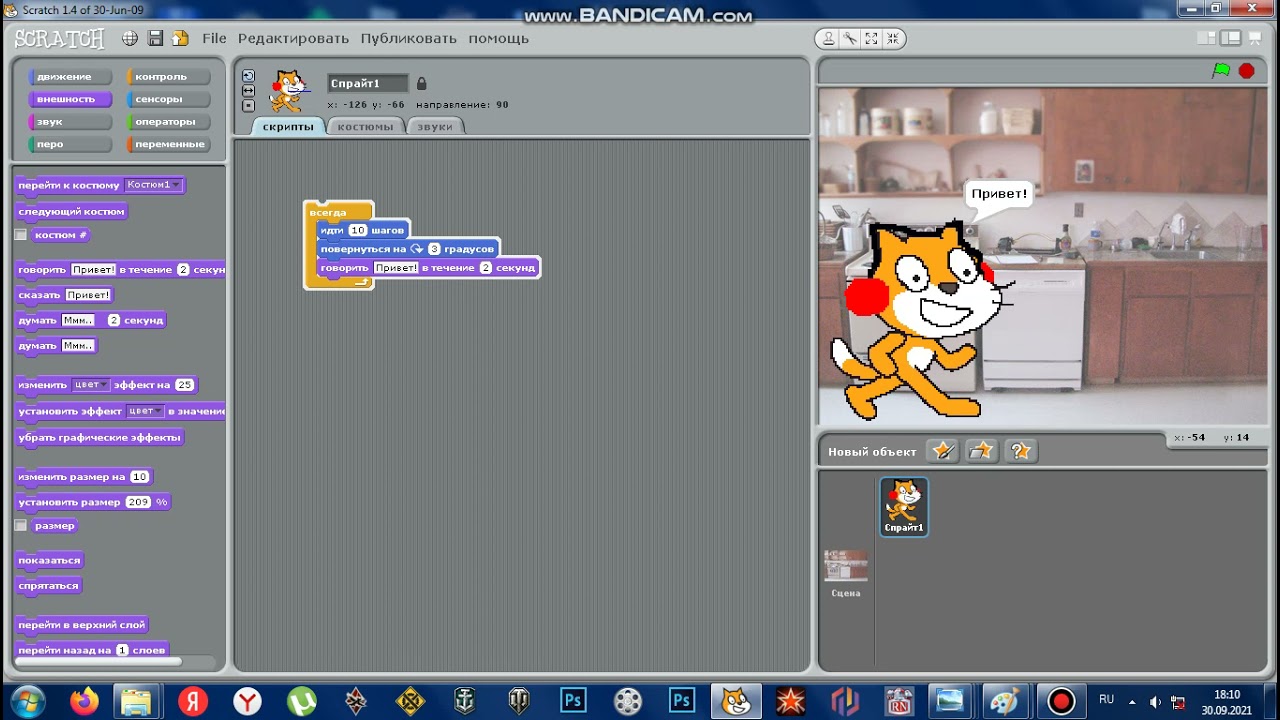Viewport: 1280px width, 720px height.
Task: Select the переменные block category
Action: (168, 144)
